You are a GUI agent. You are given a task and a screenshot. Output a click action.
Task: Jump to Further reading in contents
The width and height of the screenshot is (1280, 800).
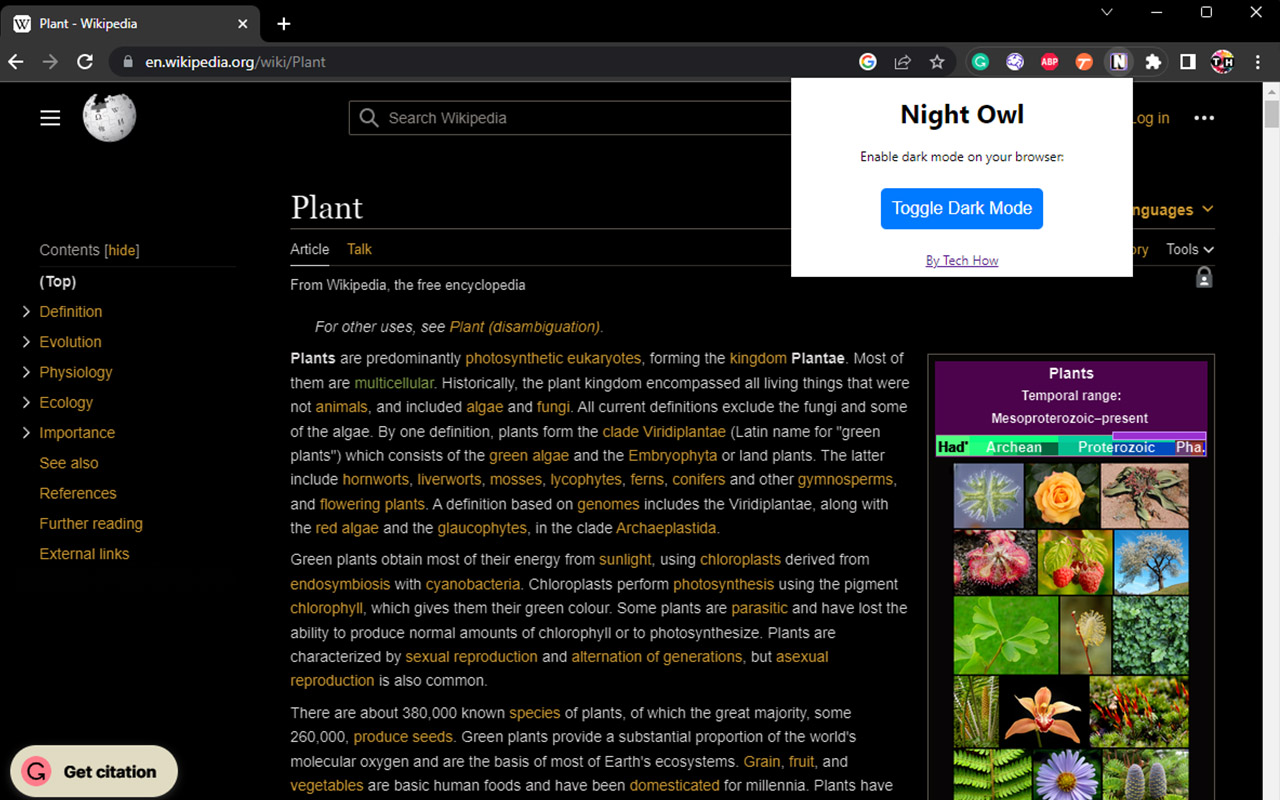pos(91,524)
